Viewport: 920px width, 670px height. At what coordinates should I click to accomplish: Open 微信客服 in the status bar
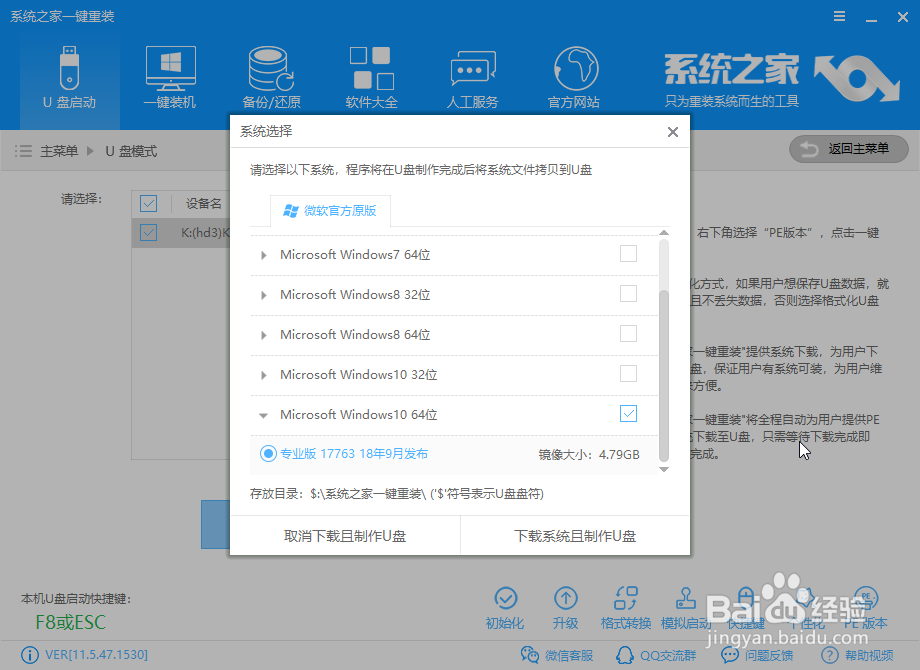(x=557, y=655)
